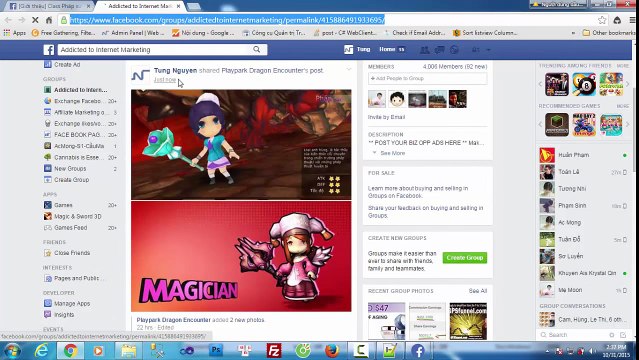The height and width of the screenshot is (360, 639).
Task: Open Insights in Developer section
Action: [x=64, y=314]
